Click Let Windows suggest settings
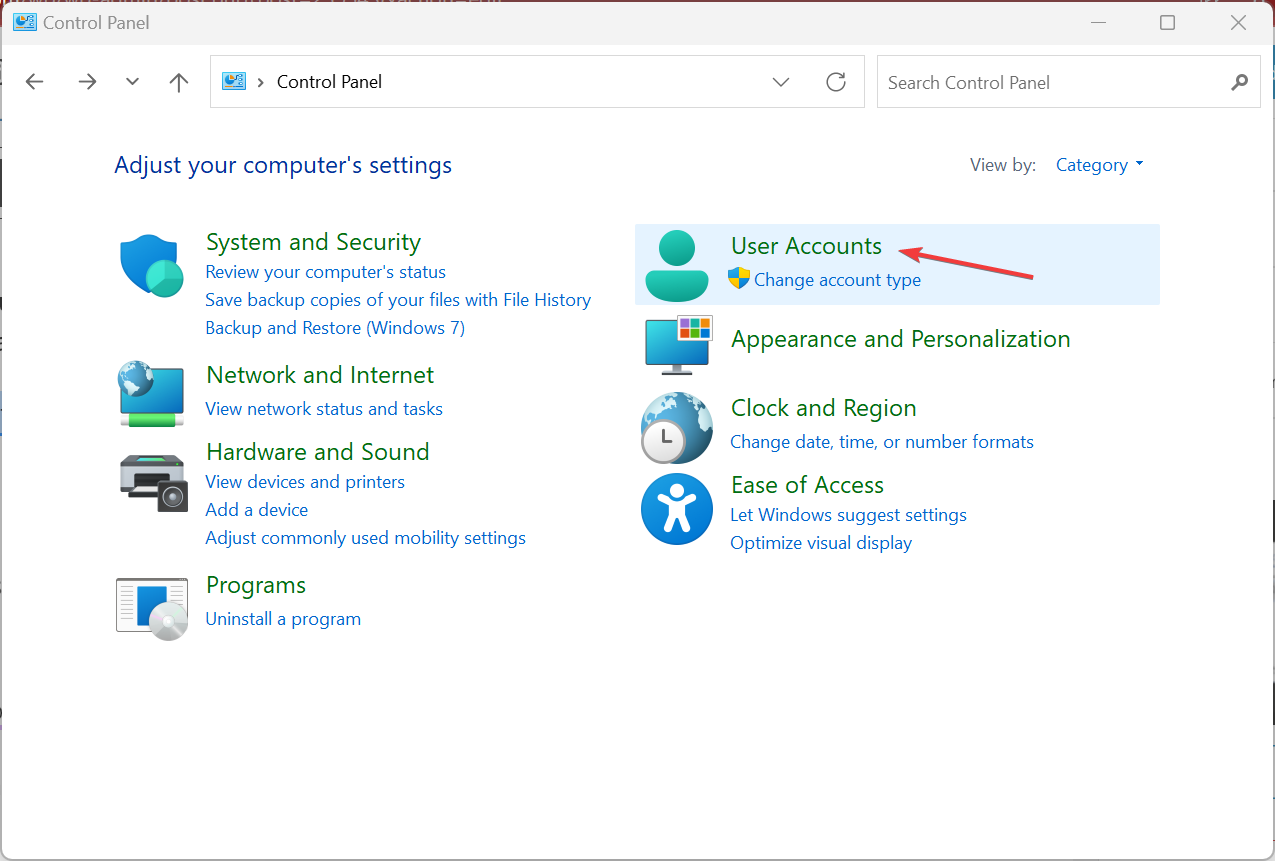 pyautogui.click(x=848, y=515)
